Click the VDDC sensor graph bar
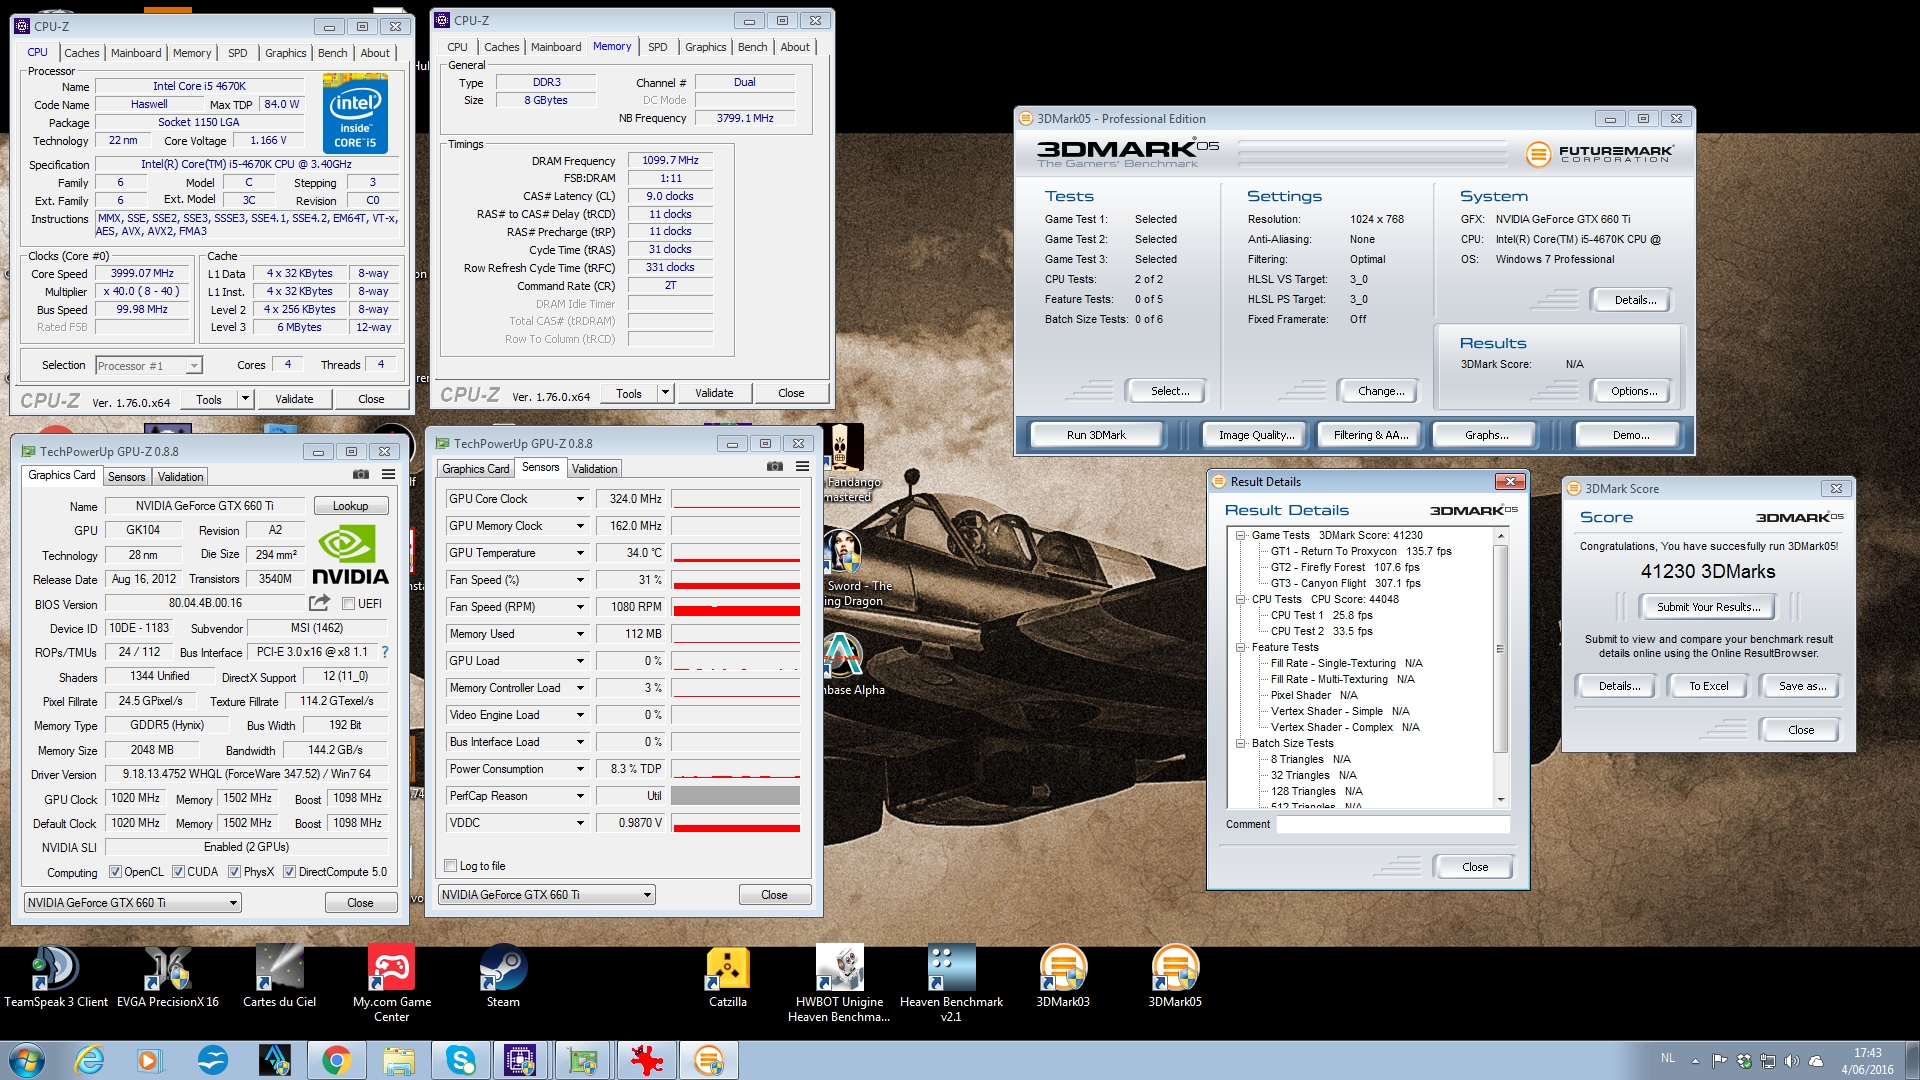 (735, 823)
